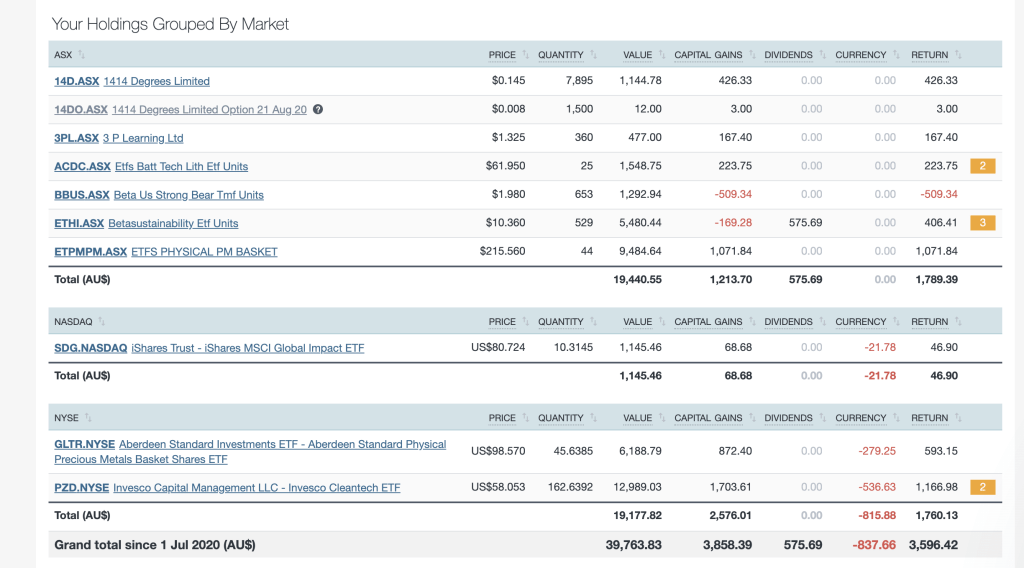Open orange badge 2 on PZD.NYSE row
This screenshot has width=1024, height=568.
(x=982, y=488)
